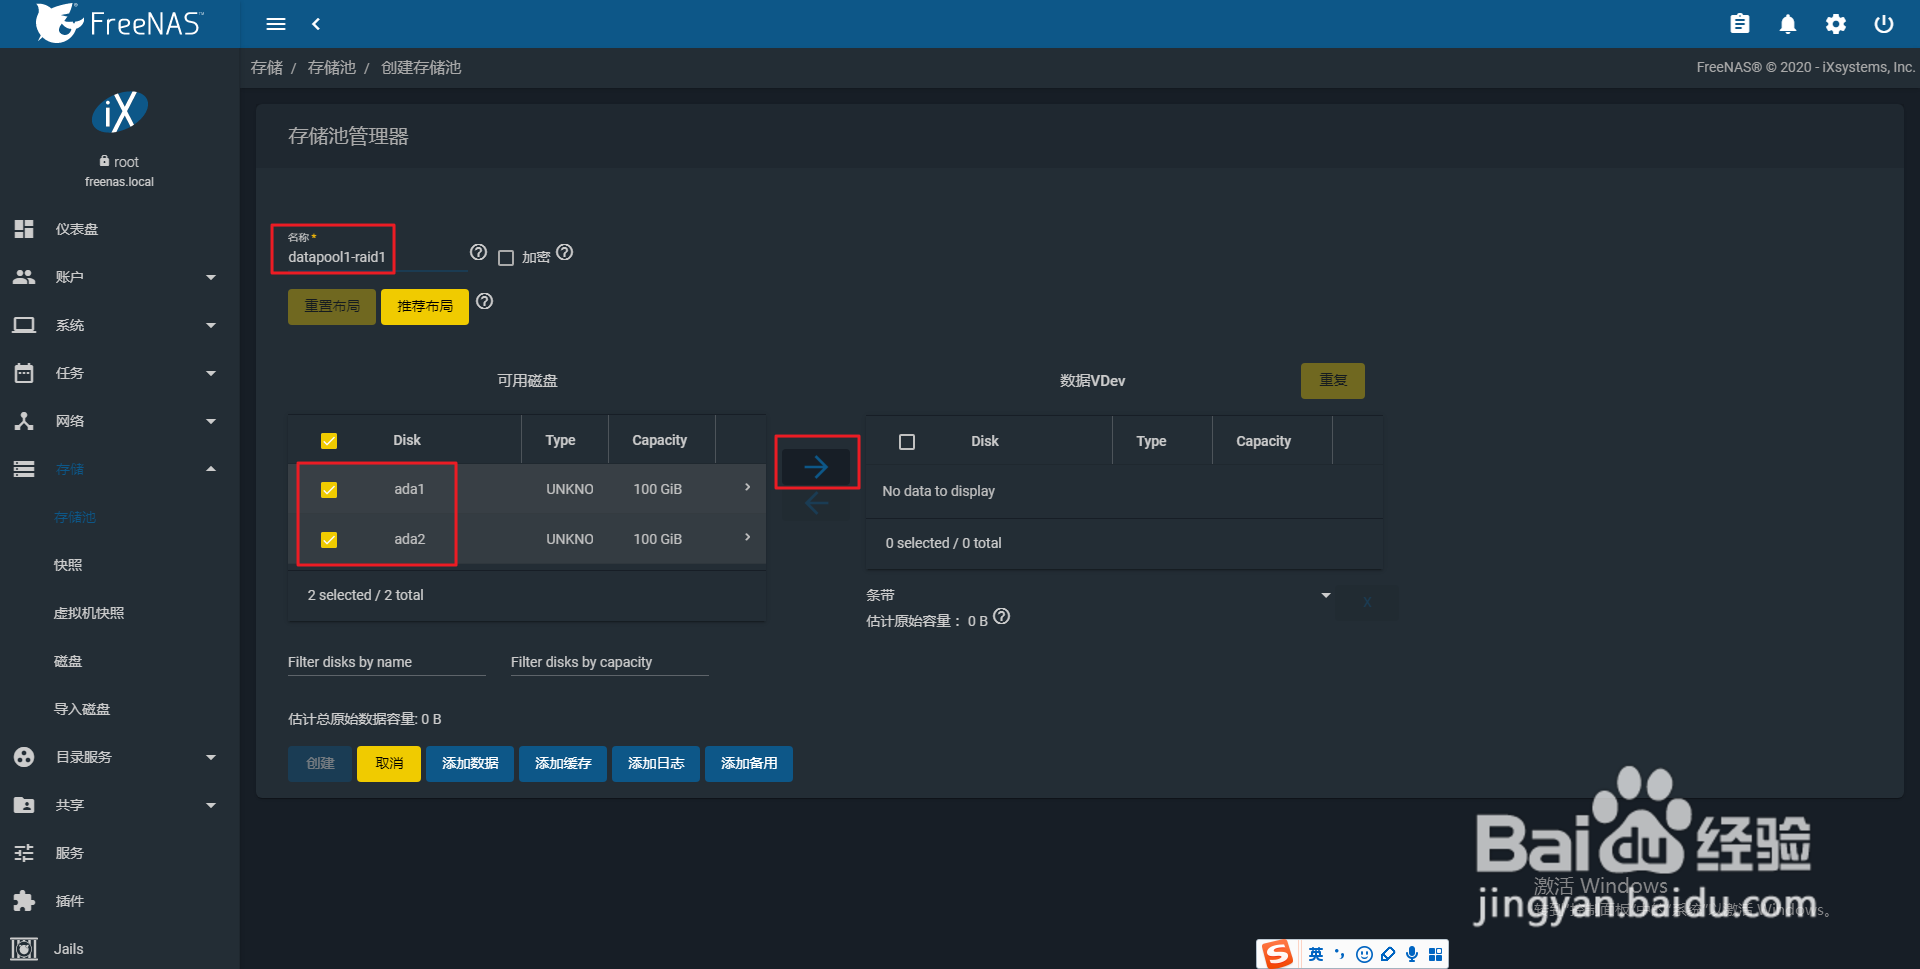This screenshot has width=1920, height=969.
Task: Go to 存储 breadcrumb link
Action: [267, 67]
